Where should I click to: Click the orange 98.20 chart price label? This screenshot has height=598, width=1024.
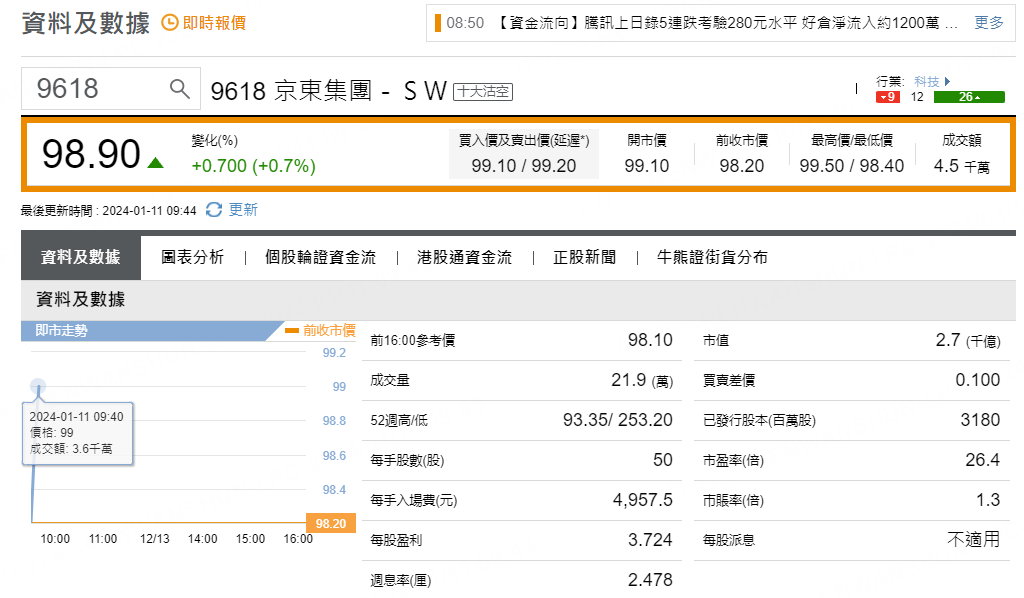tap(331, 524)
